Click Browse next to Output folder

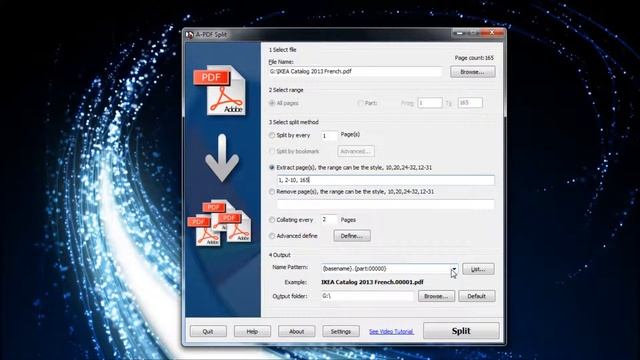(436, 296)
